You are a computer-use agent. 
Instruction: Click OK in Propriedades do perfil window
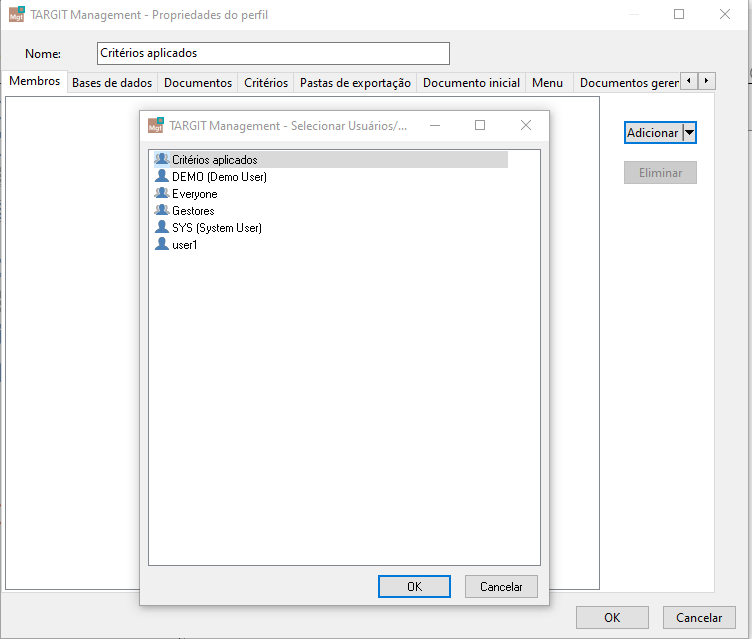(612, 617)
